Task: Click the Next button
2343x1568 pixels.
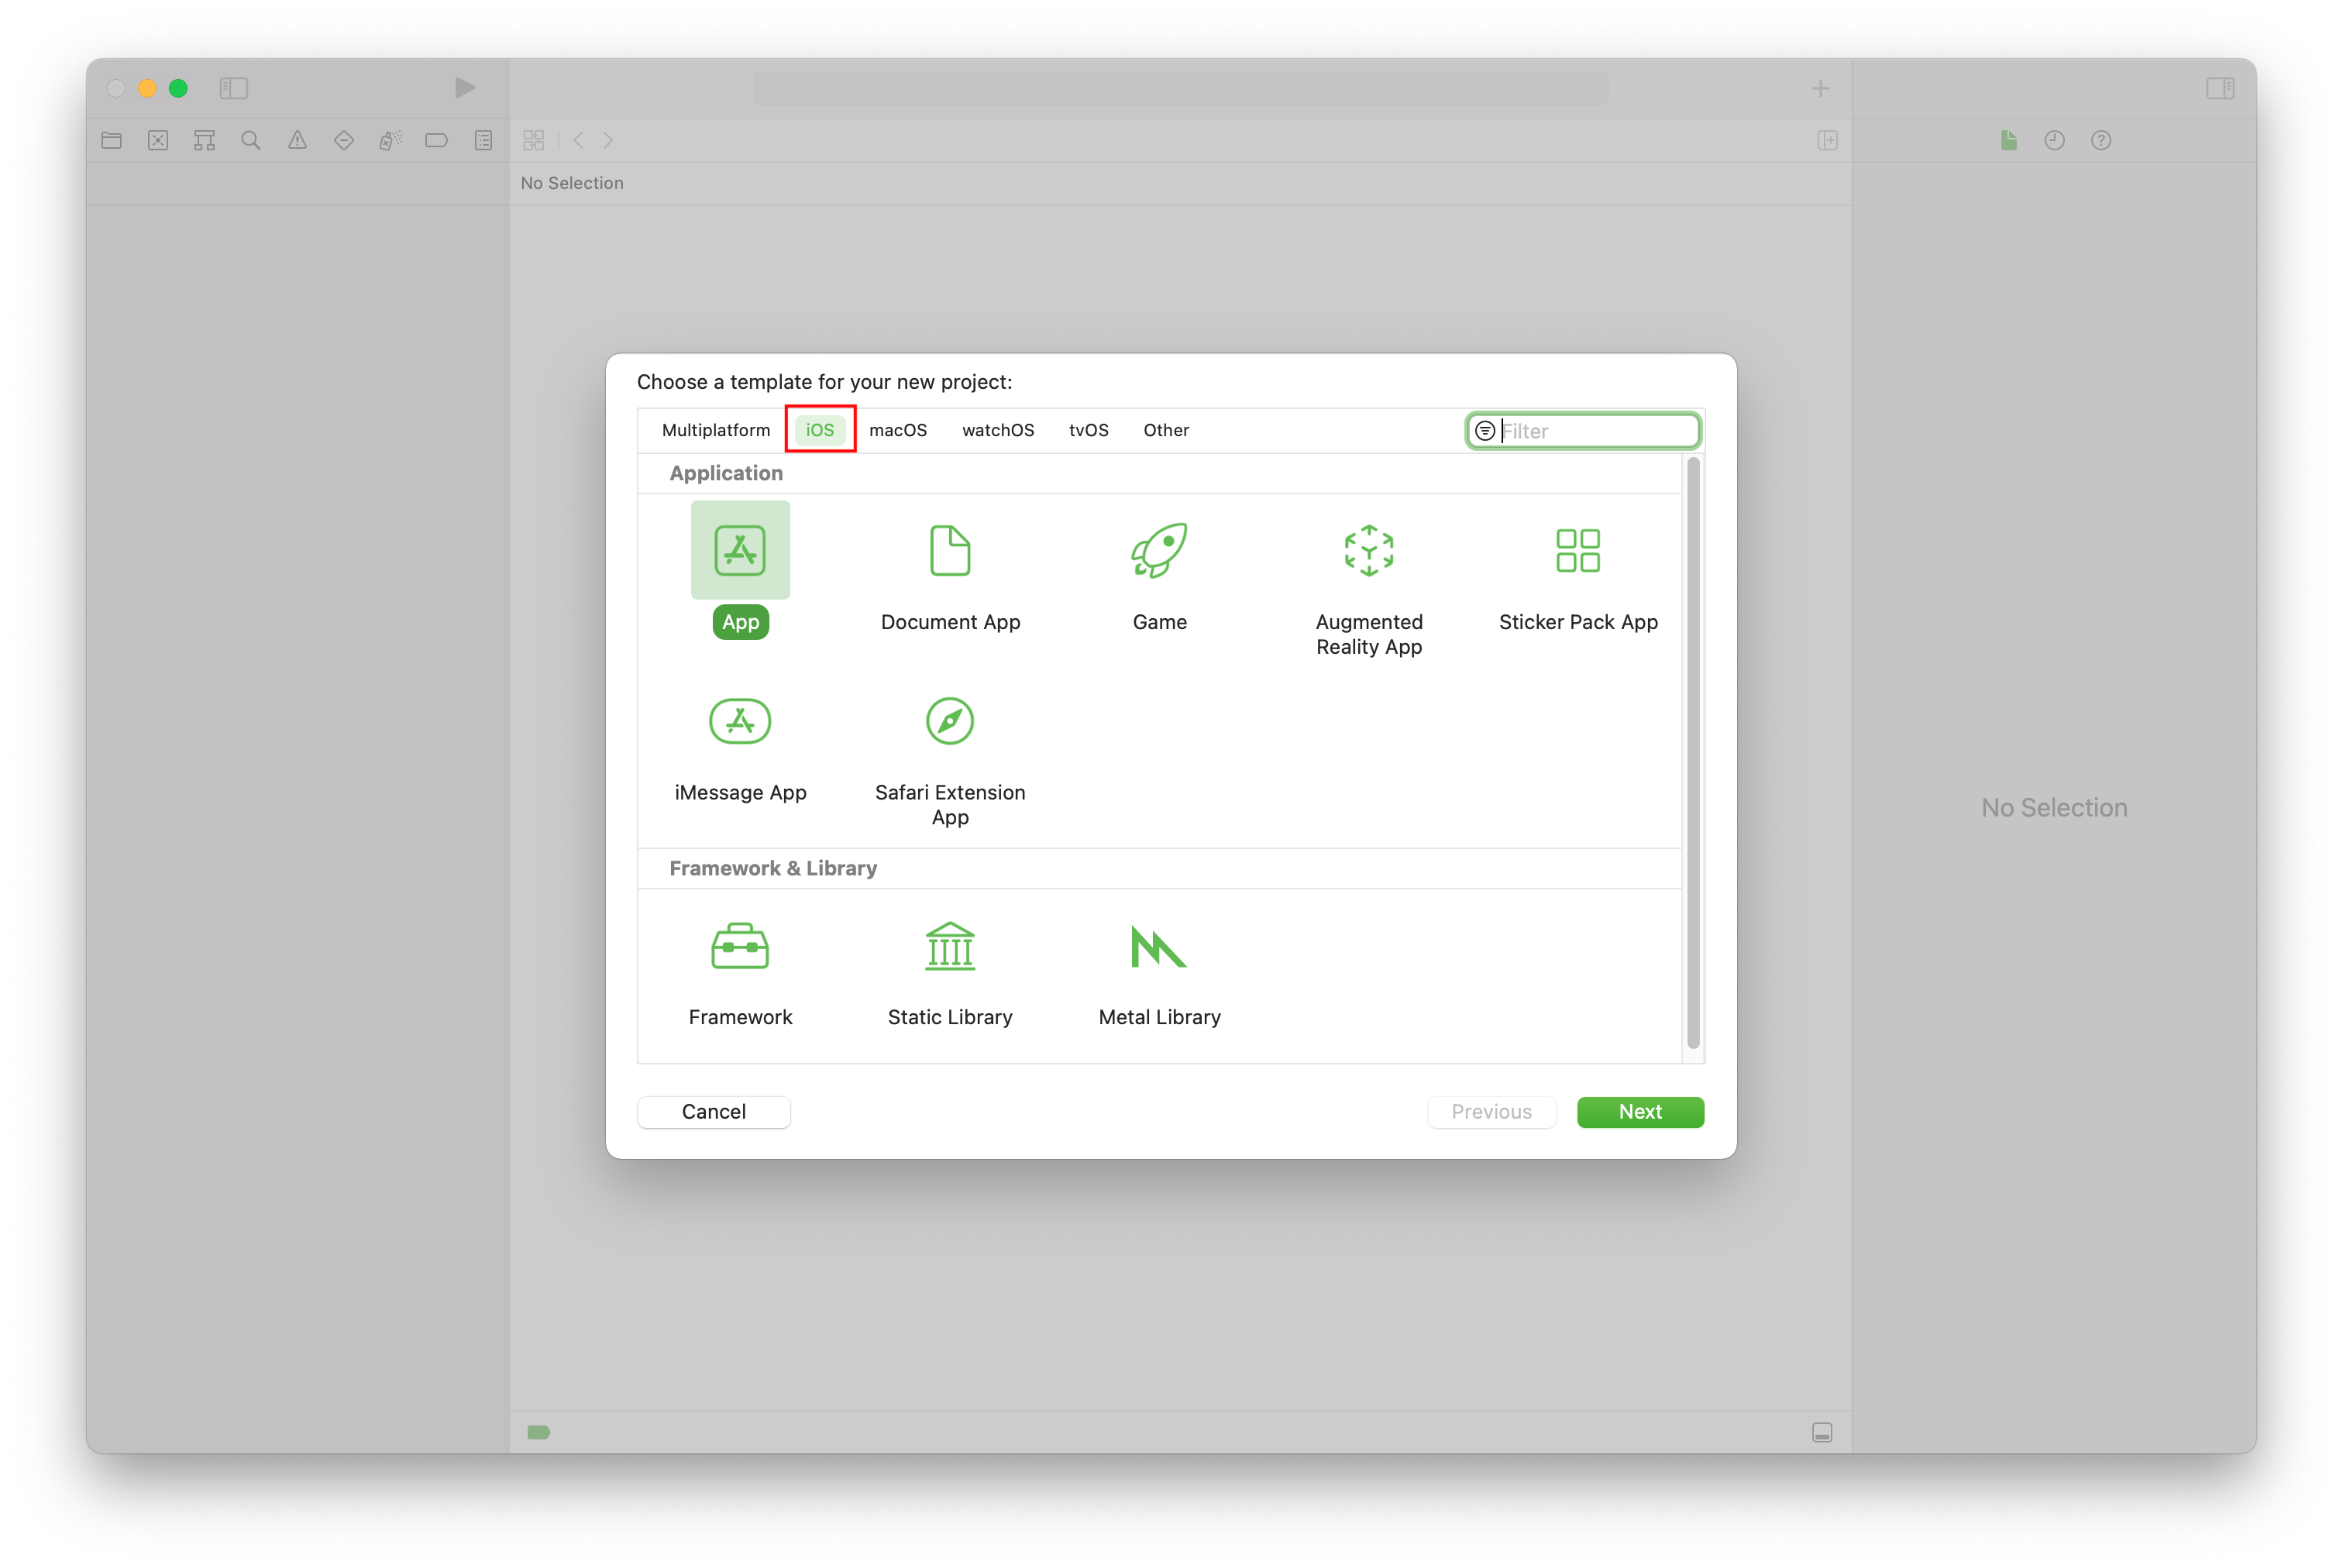Action: point(1639,1111)
